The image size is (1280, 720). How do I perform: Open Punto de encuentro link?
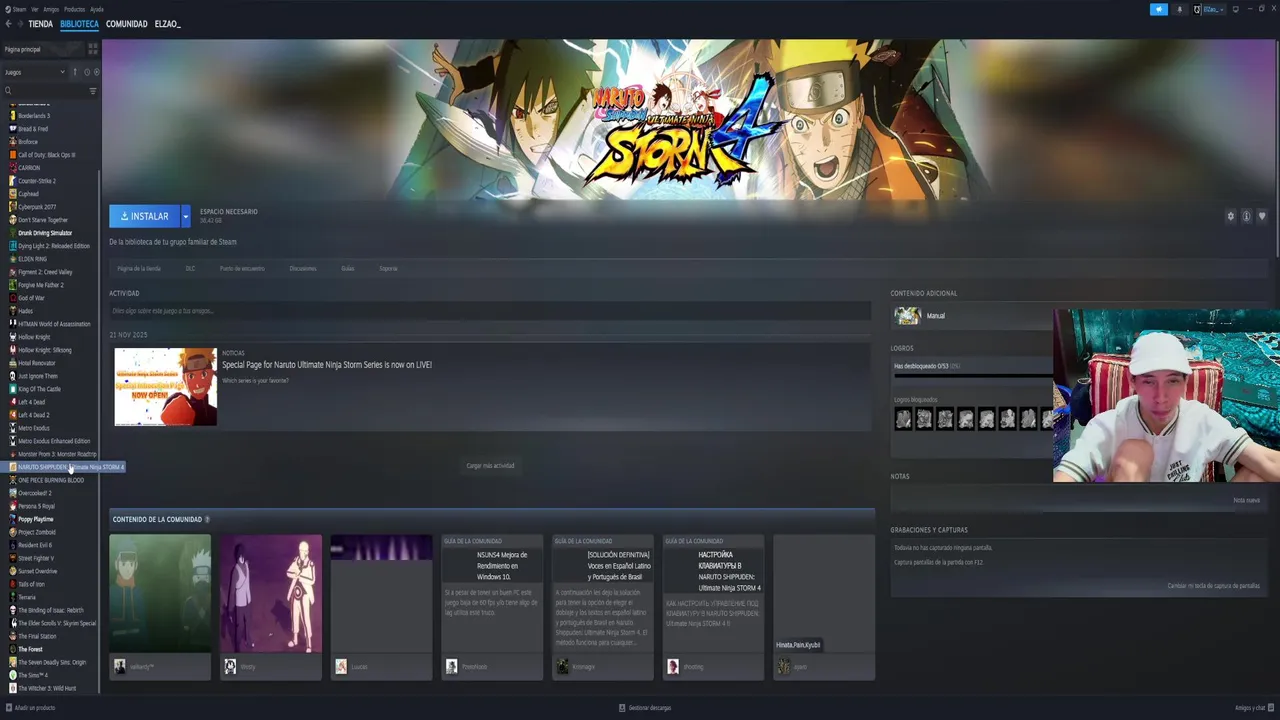point(242,268)
